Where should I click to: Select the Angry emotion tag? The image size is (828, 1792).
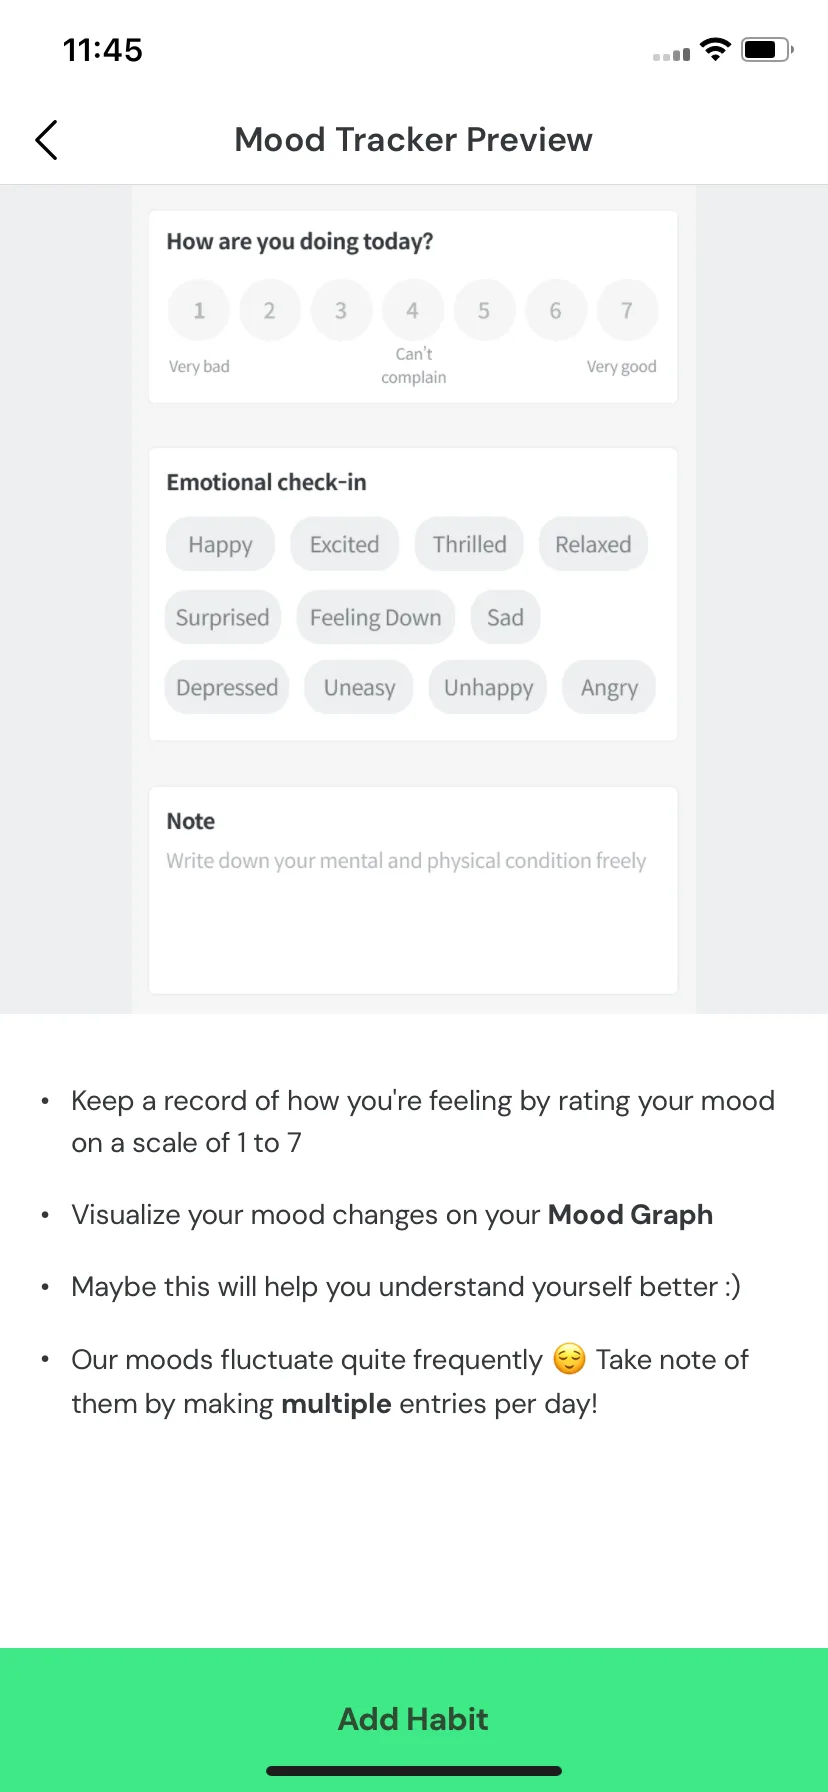tap(609, 687)
